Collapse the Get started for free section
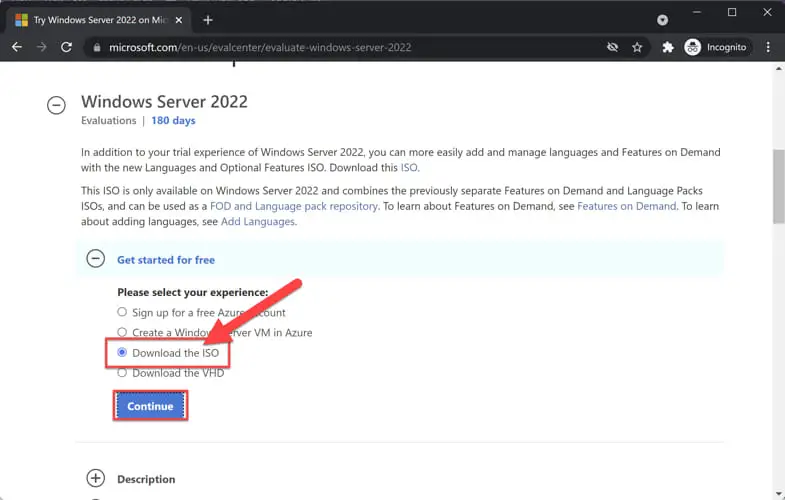Image resolution: width=785 pixels, height=500 pixels. click(x=96, y=259)
